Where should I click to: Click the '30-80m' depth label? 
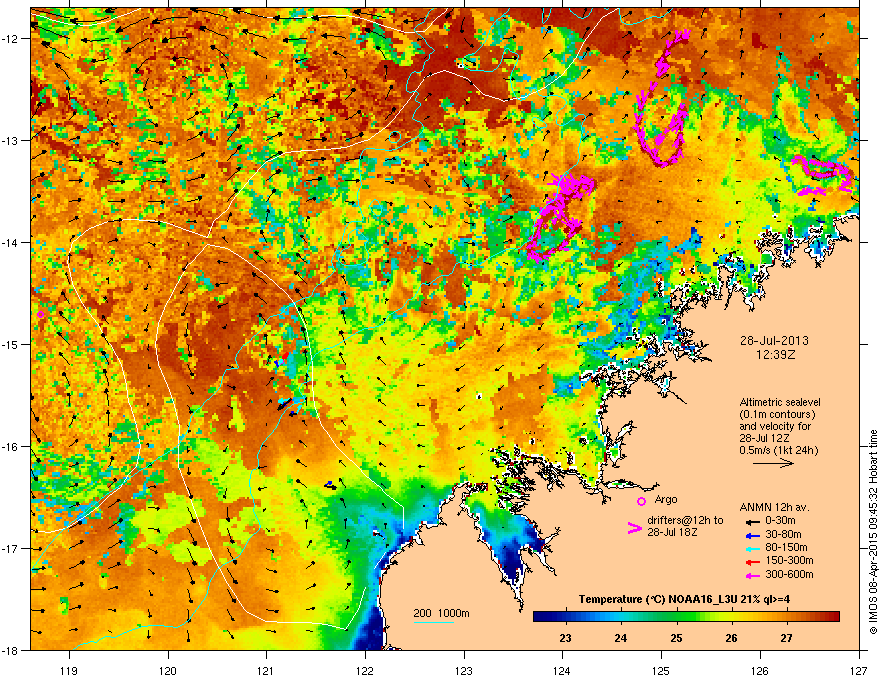click(783, 535)
